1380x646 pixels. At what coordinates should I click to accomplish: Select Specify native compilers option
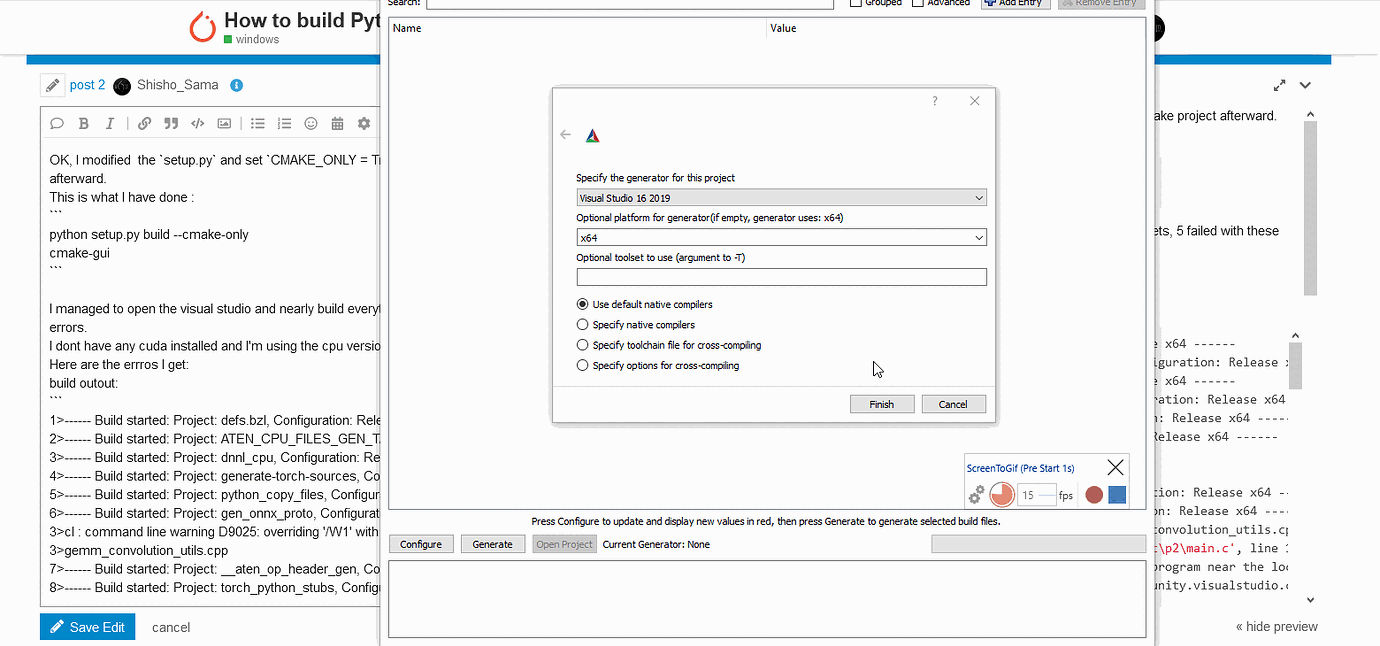point(636,324)
